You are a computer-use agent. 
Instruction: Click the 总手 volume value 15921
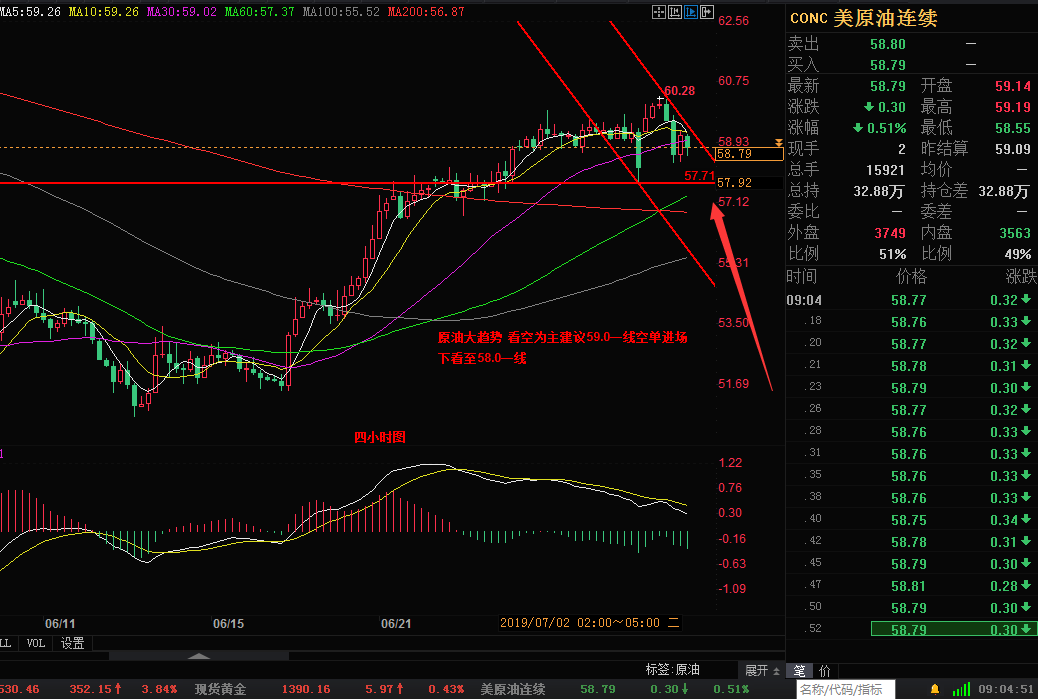click(x=885, y=170)
